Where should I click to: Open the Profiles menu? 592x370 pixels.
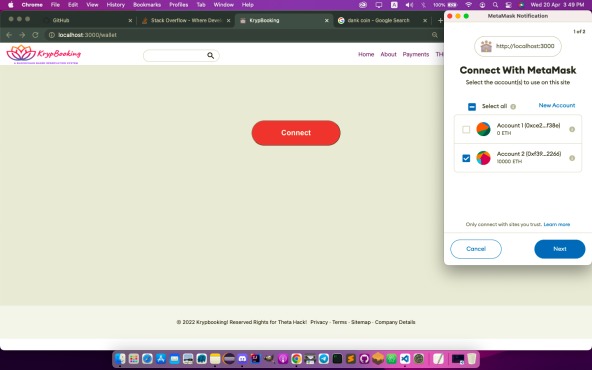(179, 5)
